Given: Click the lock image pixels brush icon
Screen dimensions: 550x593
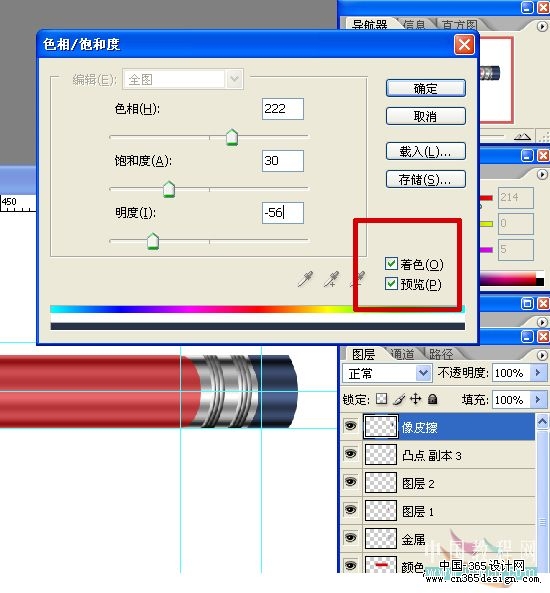Looking at the screenshot, I should point(399,399).
